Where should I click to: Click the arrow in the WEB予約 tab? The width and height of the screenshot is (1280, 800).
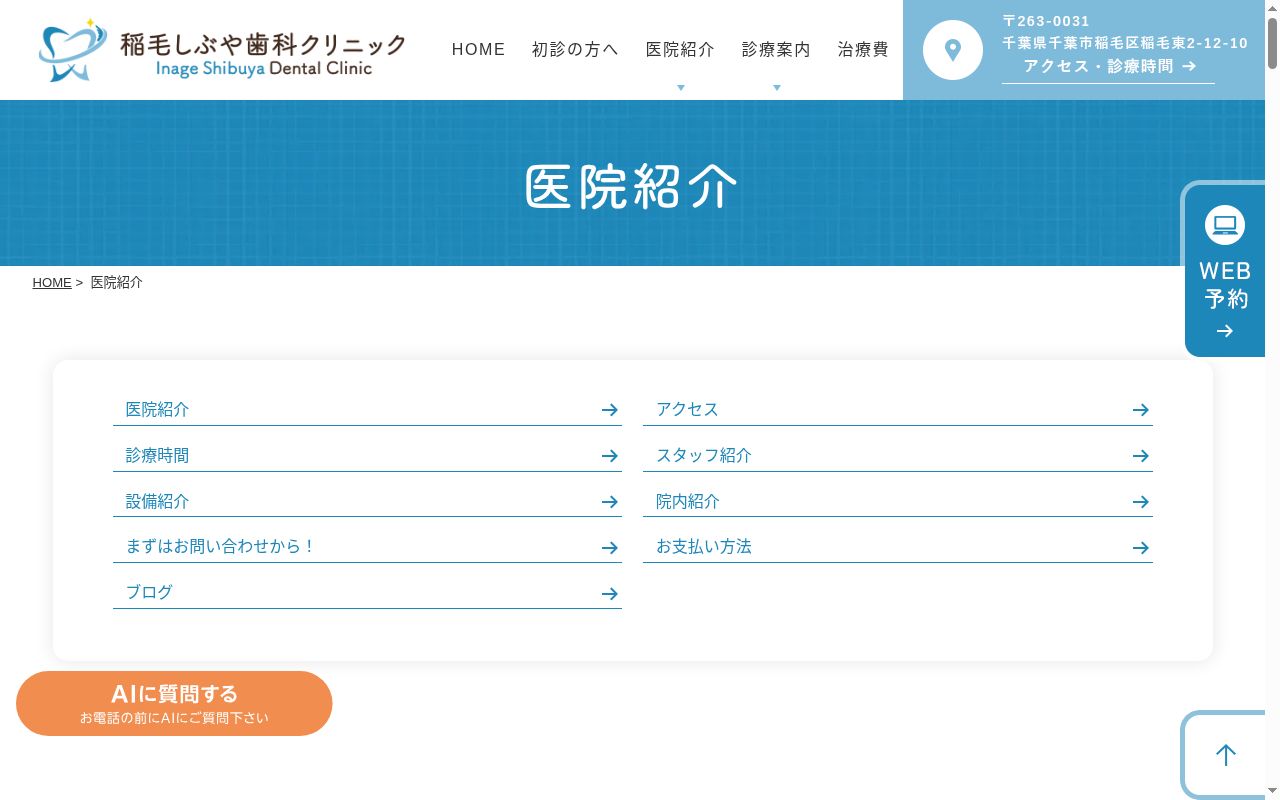point(1225,331)
